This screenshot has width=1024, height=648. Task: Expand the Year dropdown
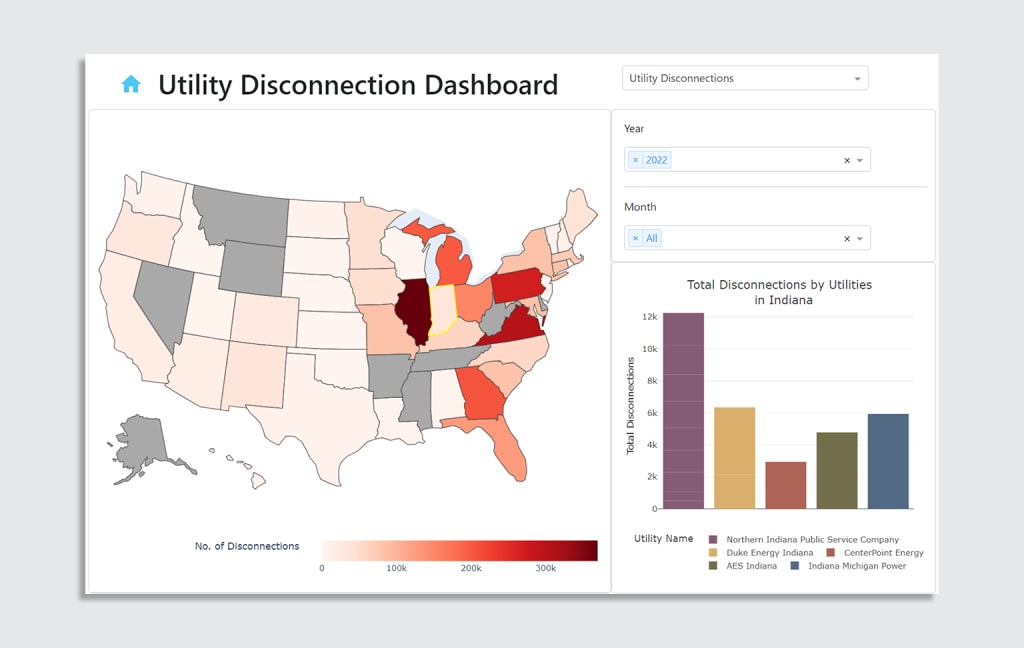[860, 159]
